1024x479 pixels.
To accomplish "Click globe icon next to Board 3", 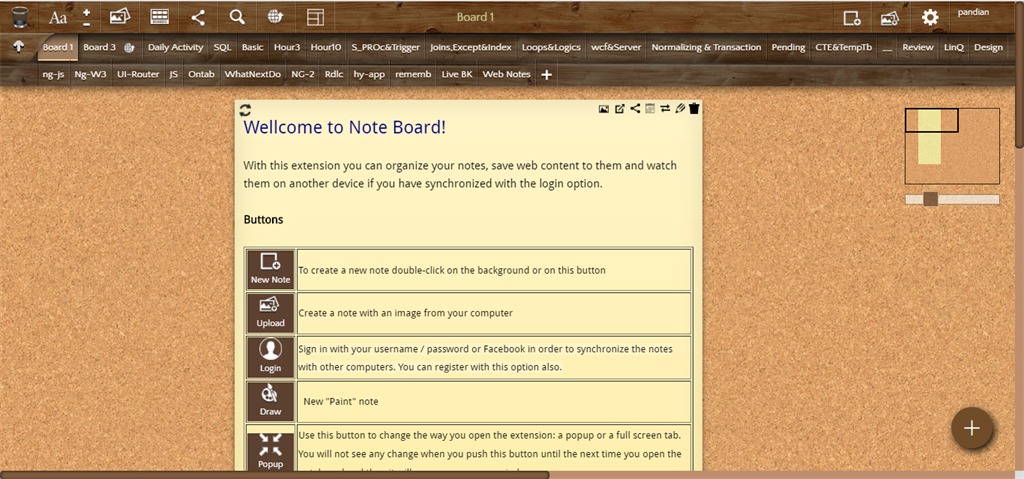I will click(129, 48).
